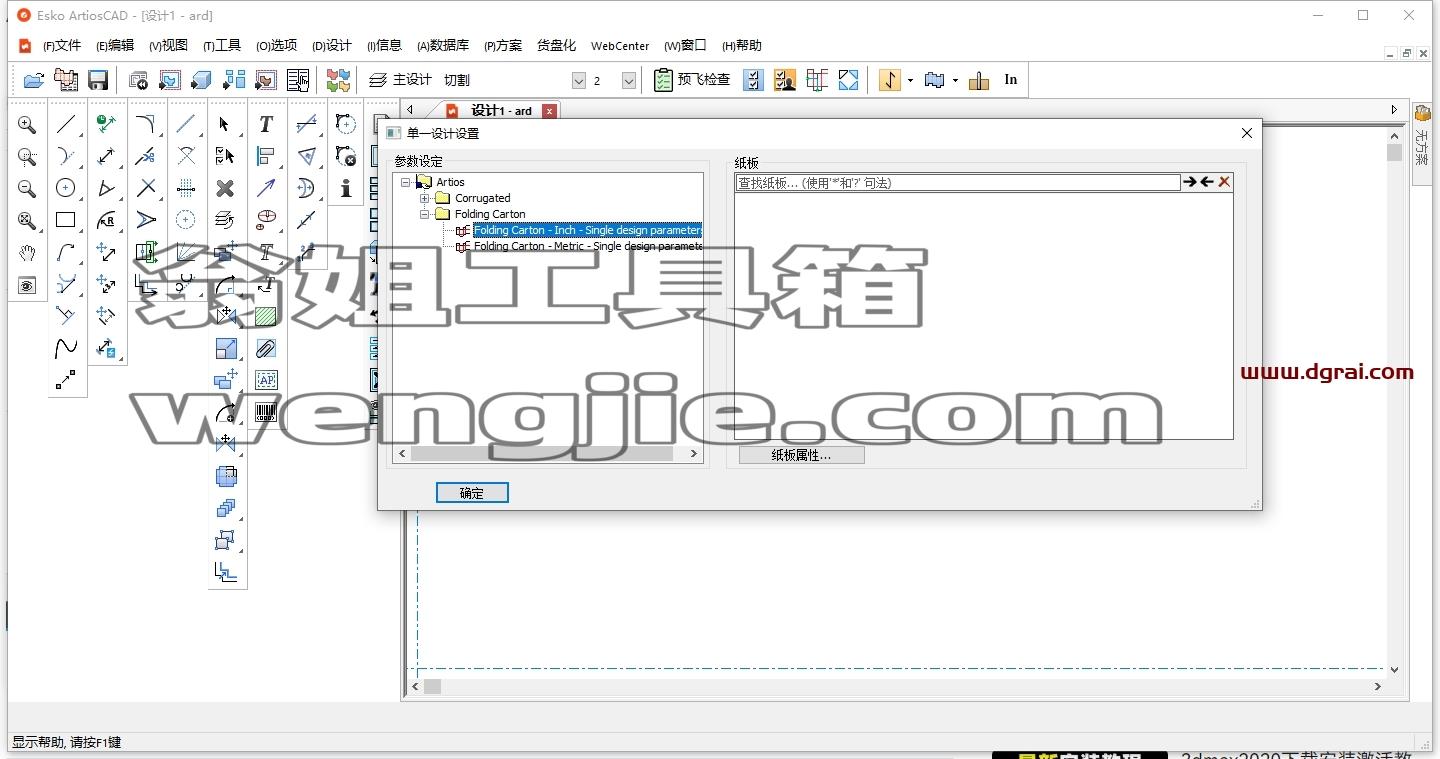The image size is (1440, 759).
Task: Choose the hatch fill tool
Action: pos(266,316)
